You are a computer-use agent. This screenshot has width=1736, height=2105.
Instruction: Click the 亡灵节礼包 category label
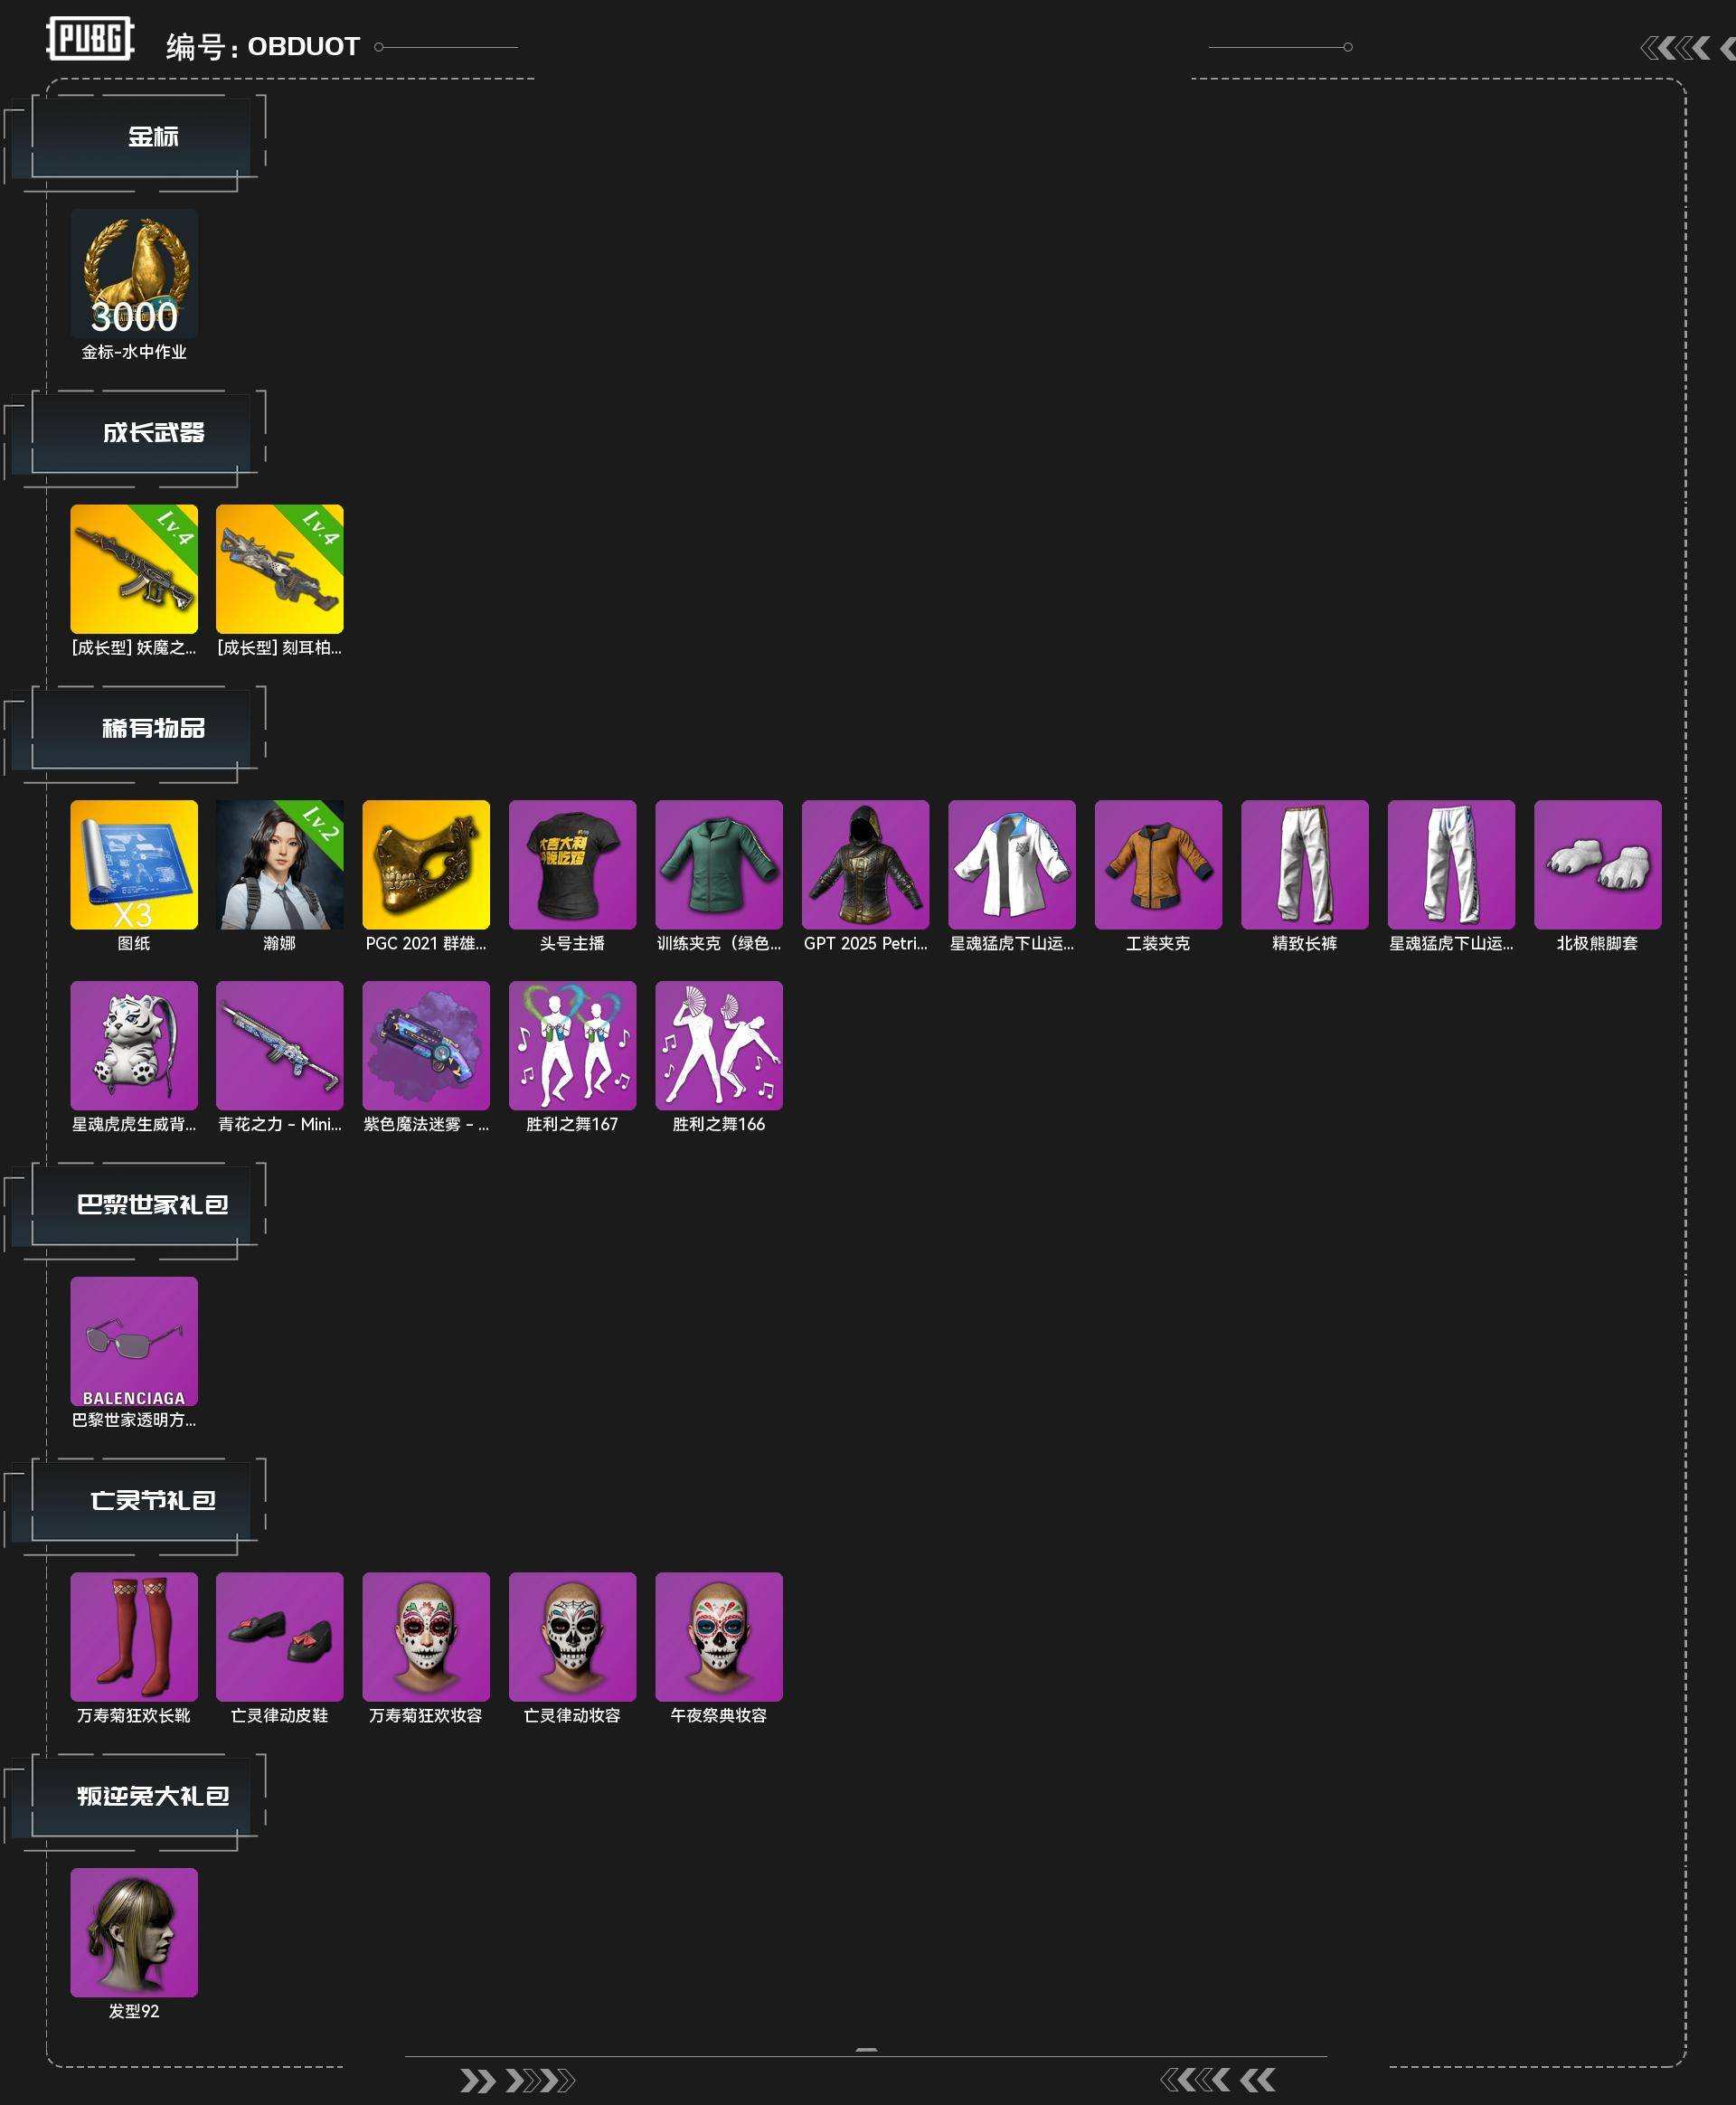click(153, 1500)
